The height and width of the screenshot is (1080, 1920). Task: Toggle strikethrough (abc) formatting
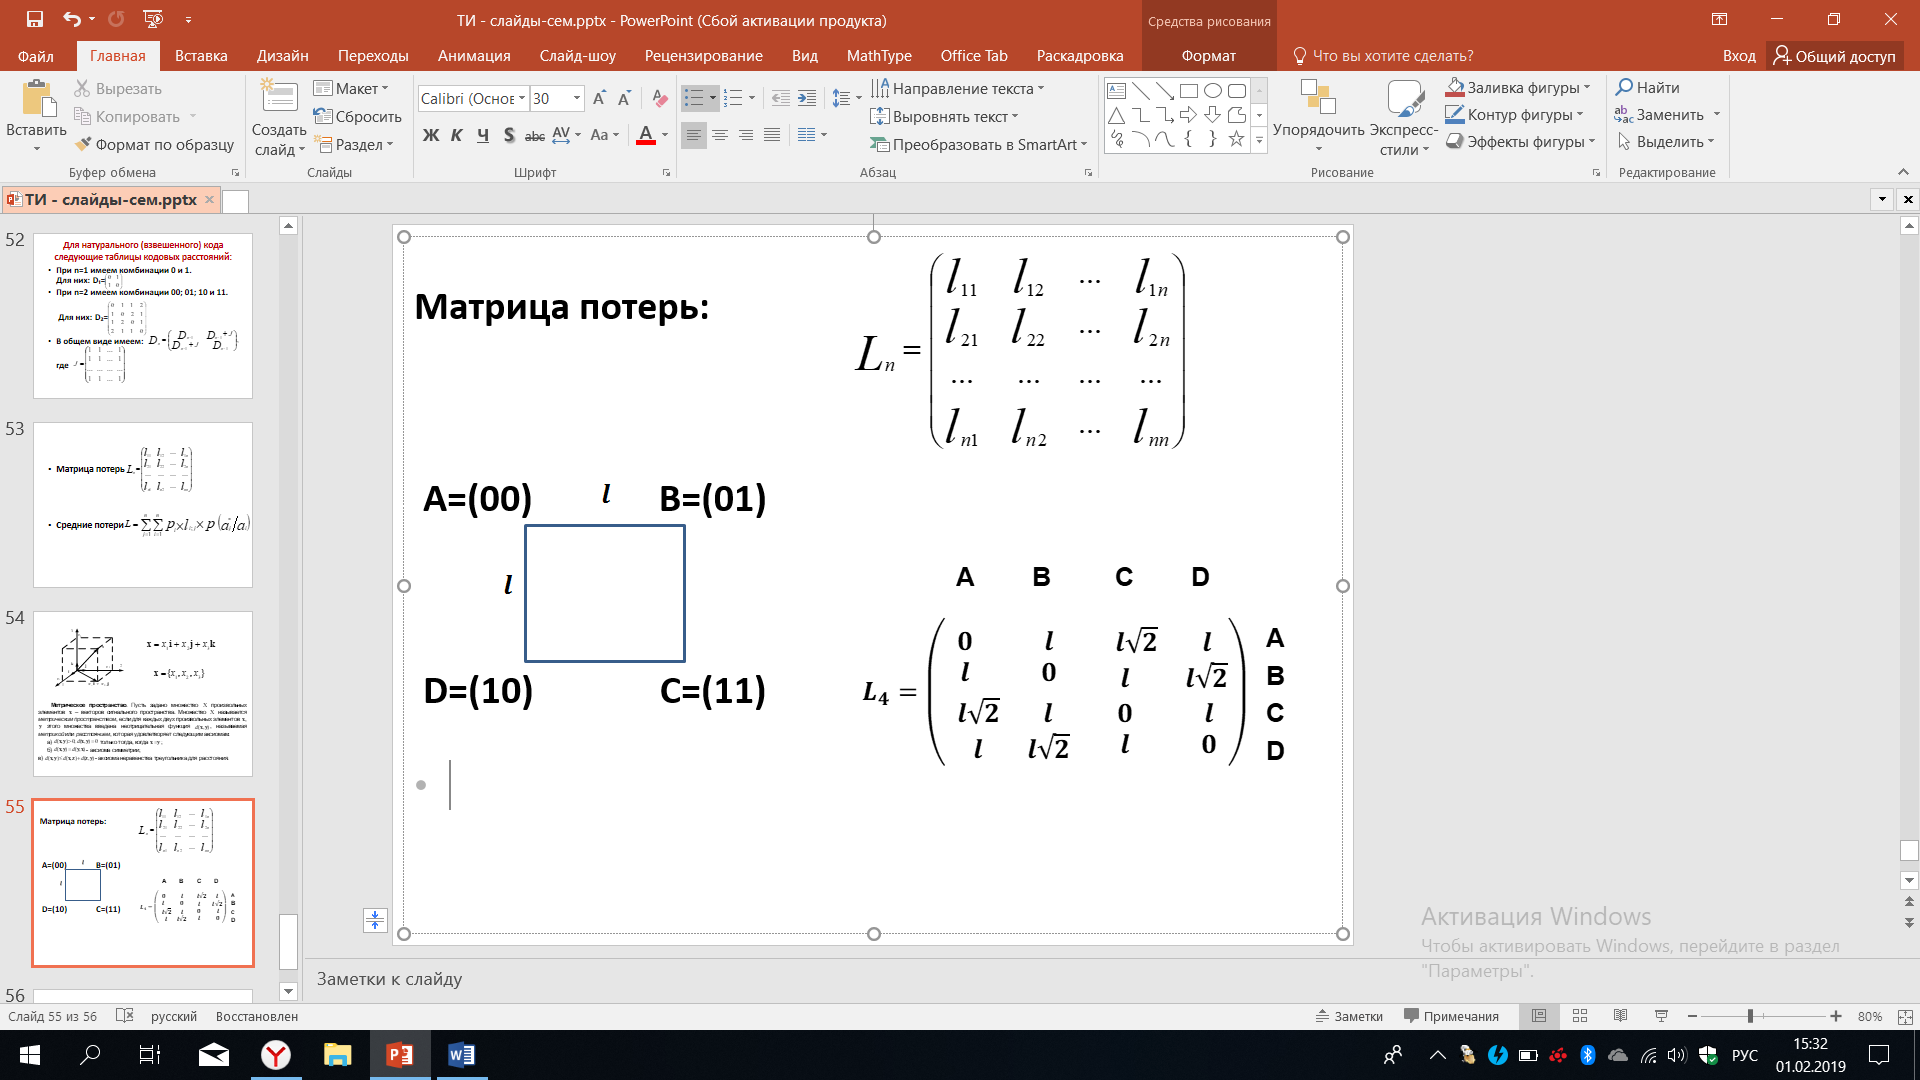coord(535,135)
